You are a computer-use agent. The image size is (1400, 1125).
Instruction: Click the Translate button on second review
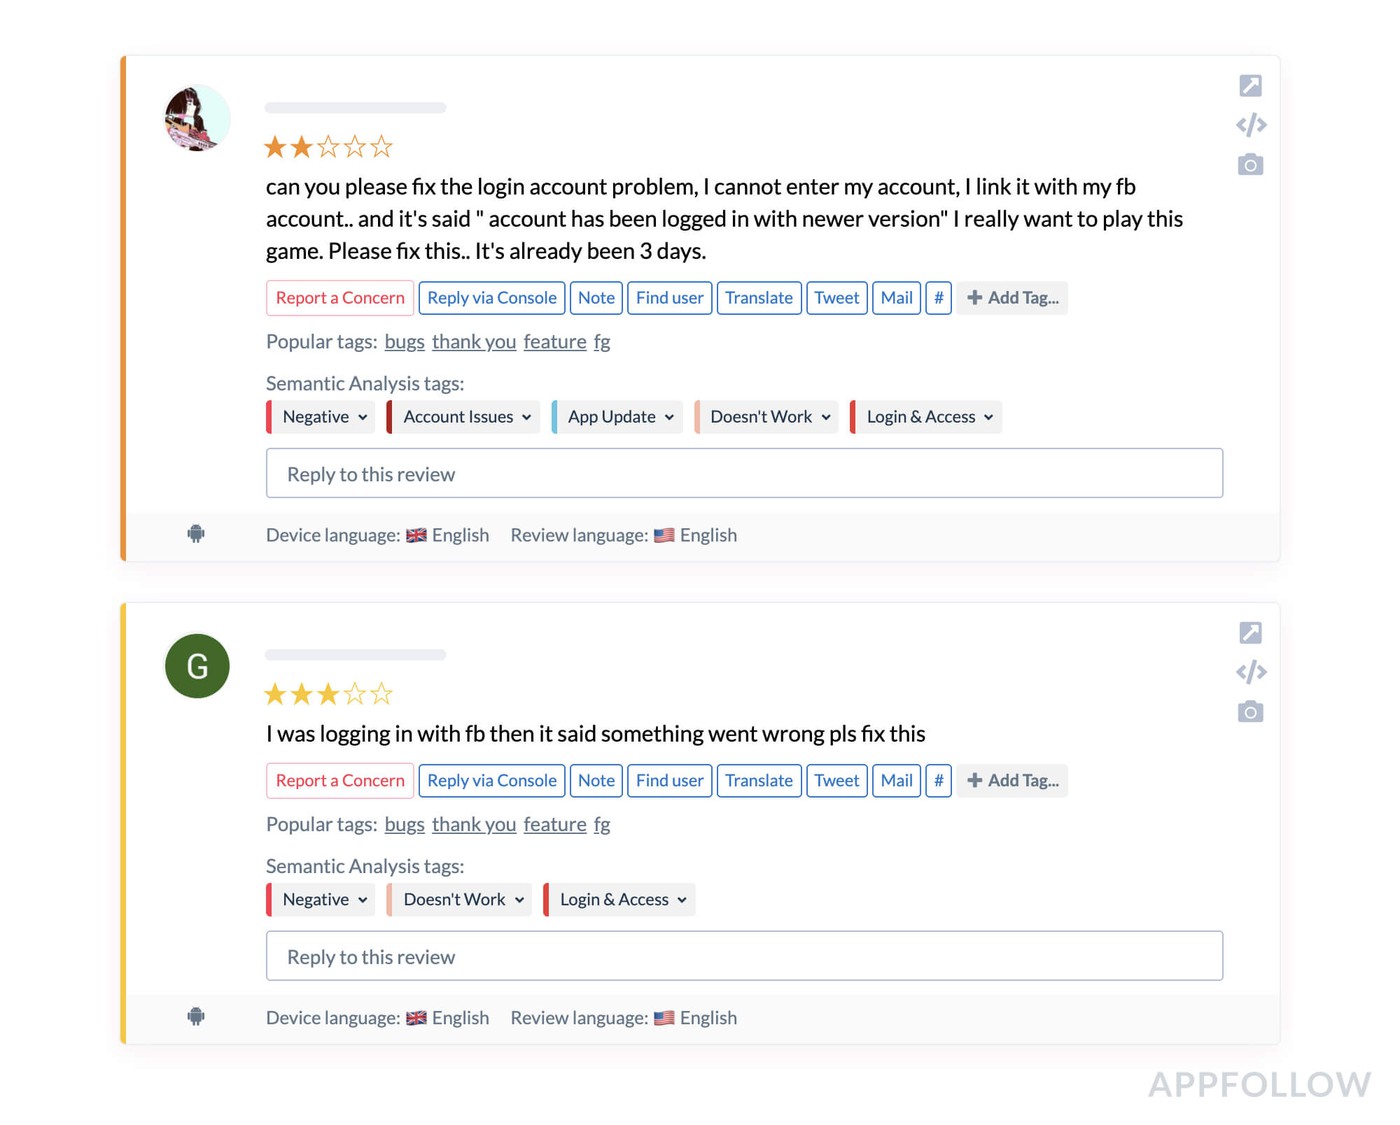758,781
